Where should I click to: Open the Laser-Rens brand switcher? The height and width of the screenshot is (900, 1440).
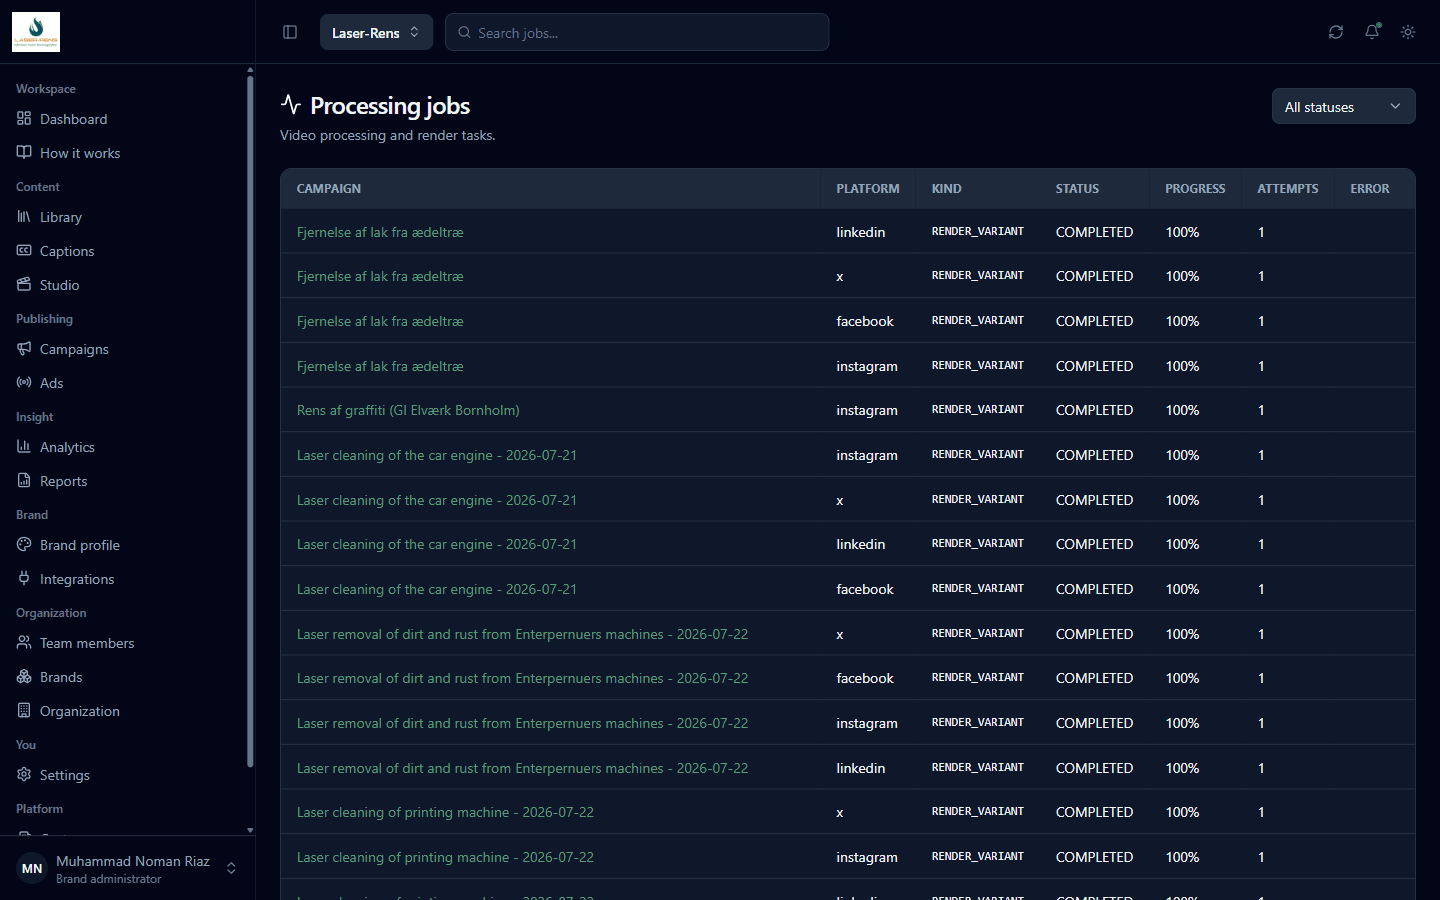376,32
